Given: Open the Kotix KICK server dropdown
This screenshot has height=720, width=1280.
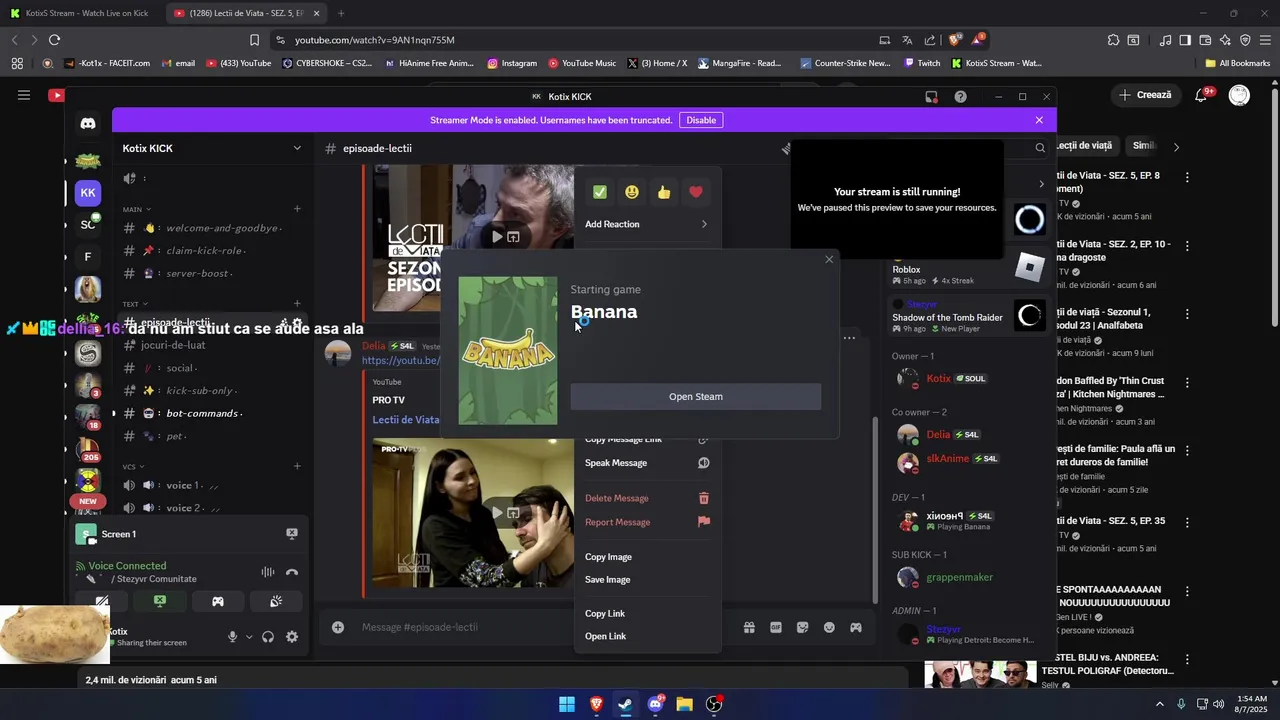Looking at the screenshot, I should pyautogui.click(x=212, y=148).
